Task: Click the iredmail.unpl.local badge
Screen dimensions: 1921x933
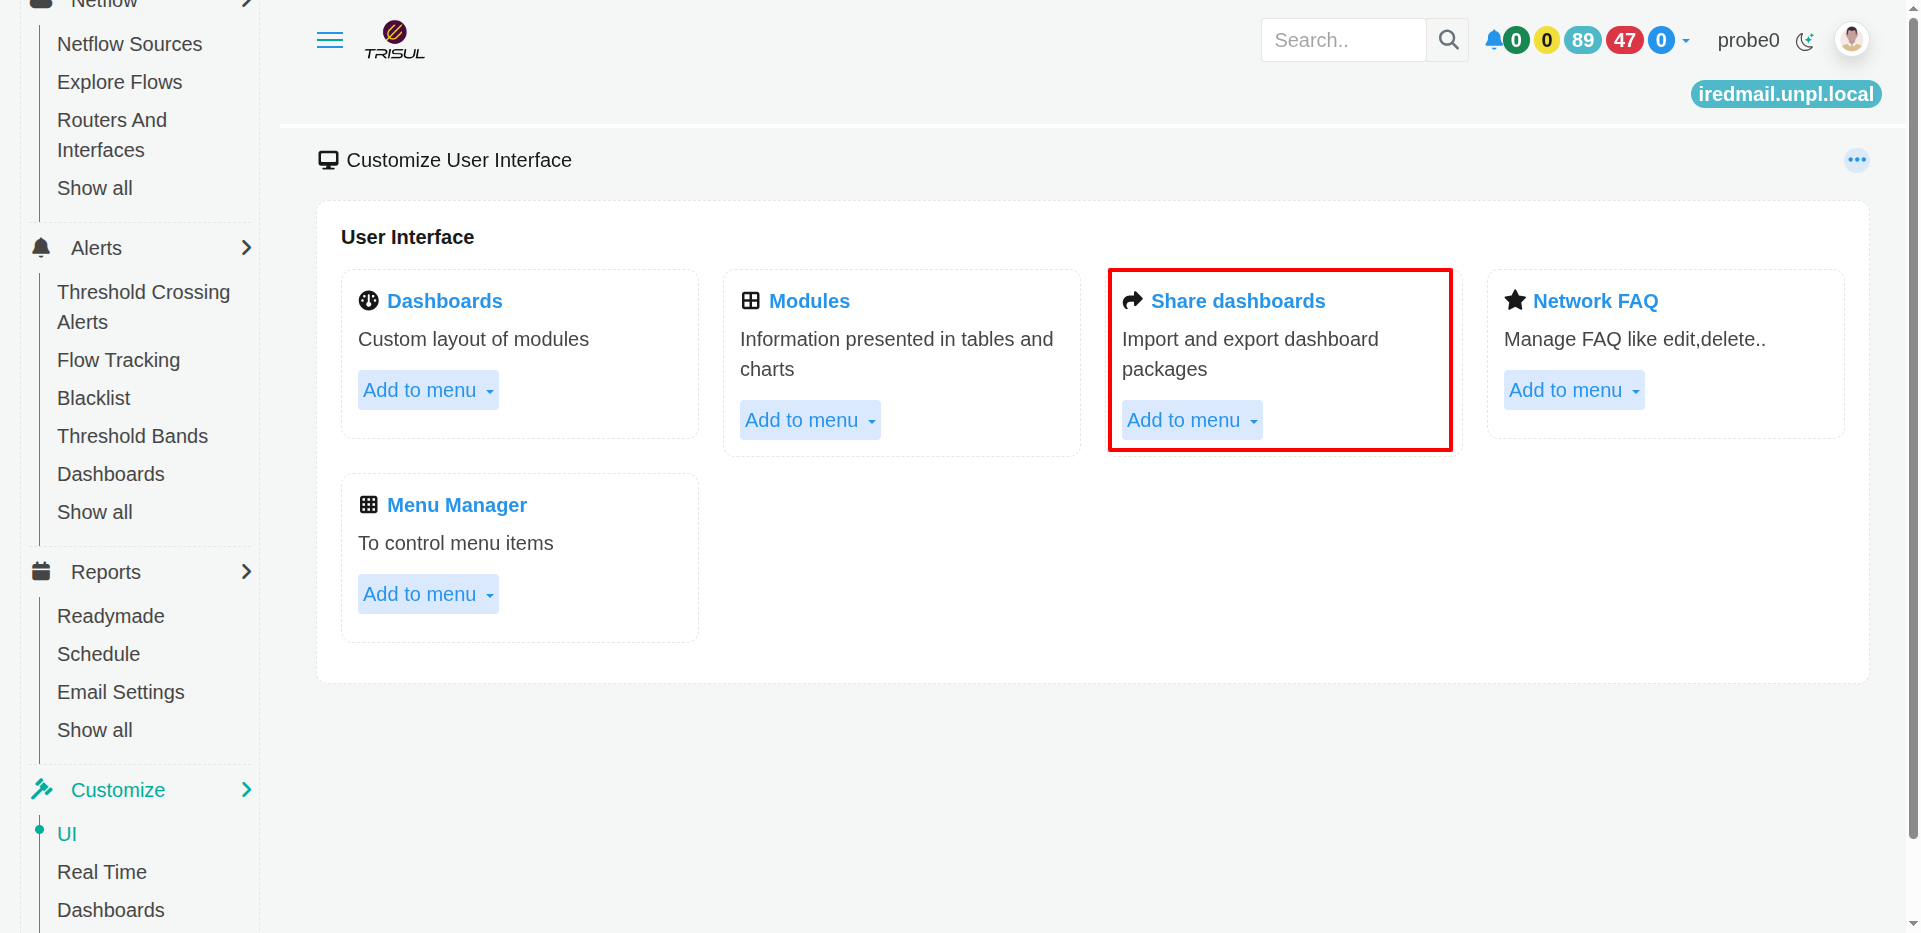Action: tap(1786, 94)
